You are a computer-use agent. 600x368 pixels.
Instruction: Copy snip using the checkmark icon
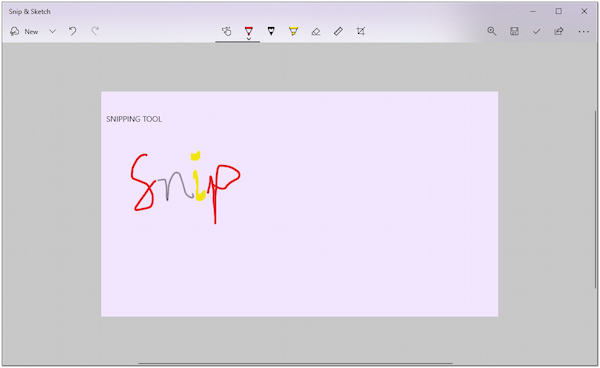point(536,31)
